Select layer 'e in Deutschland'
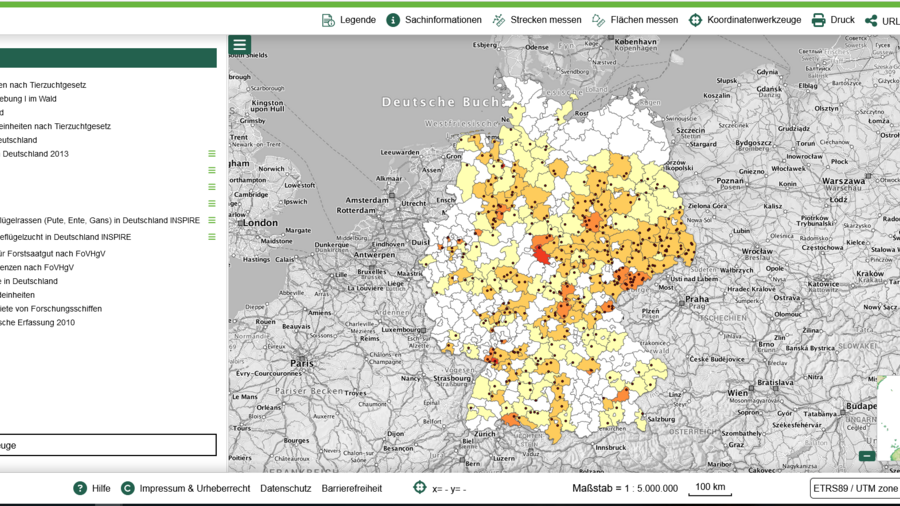Viewport: 900px width, 506px height. [x=29, y=281]
